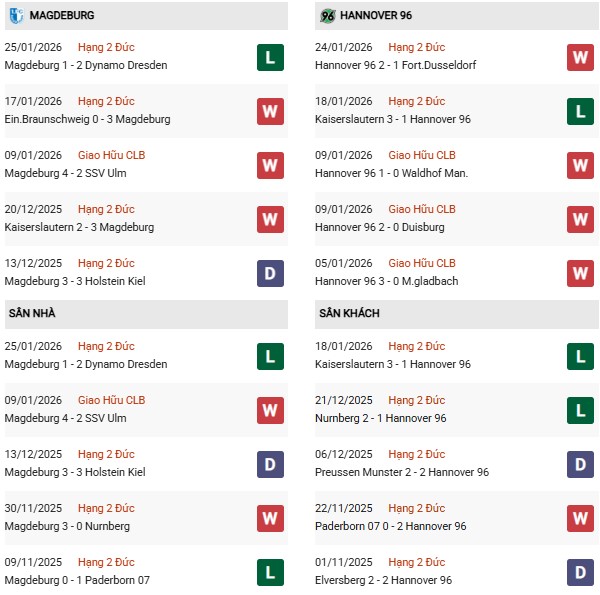Click L badge for Kaiserslautern 3-1 Hannover 96 under Hannover 96 header
600x595 pixels.
tap(580, 111)
